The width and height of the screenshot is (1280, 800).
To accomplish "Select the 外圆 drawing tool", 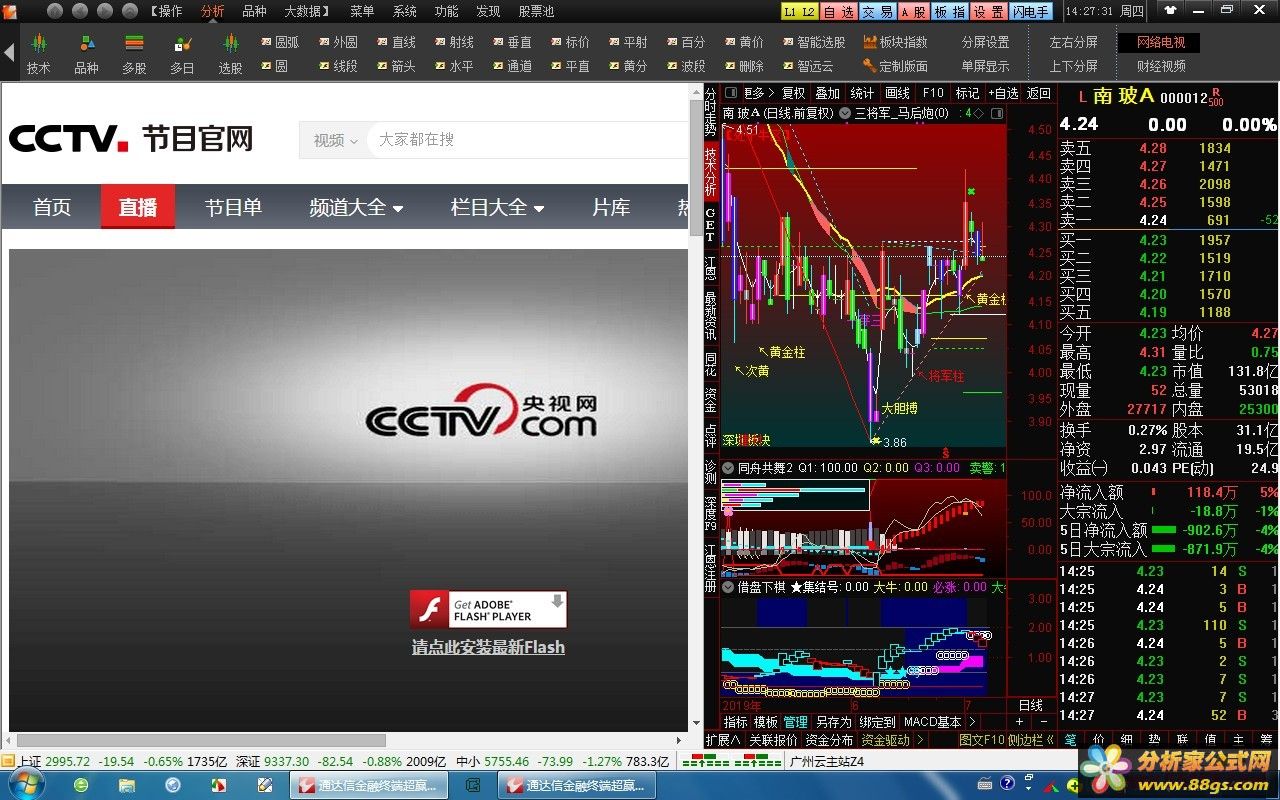I will (x=338, y=42).
